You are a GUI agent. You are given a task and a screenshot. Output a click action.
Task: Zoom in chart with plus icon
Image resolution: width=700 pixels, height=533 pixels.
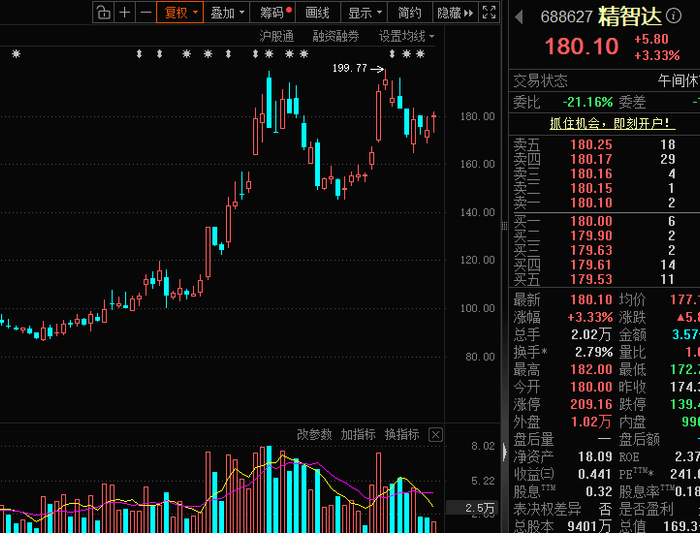(x=125, y=12)
